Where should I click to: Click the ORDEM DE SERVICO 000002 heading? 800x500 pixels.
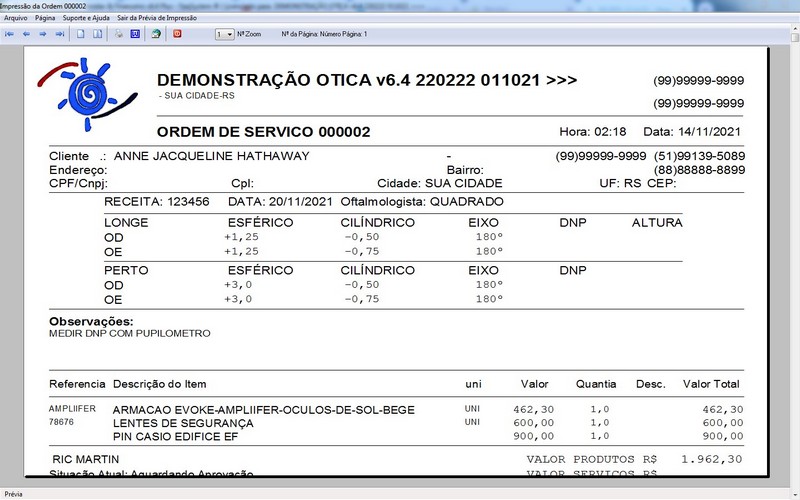263,132
